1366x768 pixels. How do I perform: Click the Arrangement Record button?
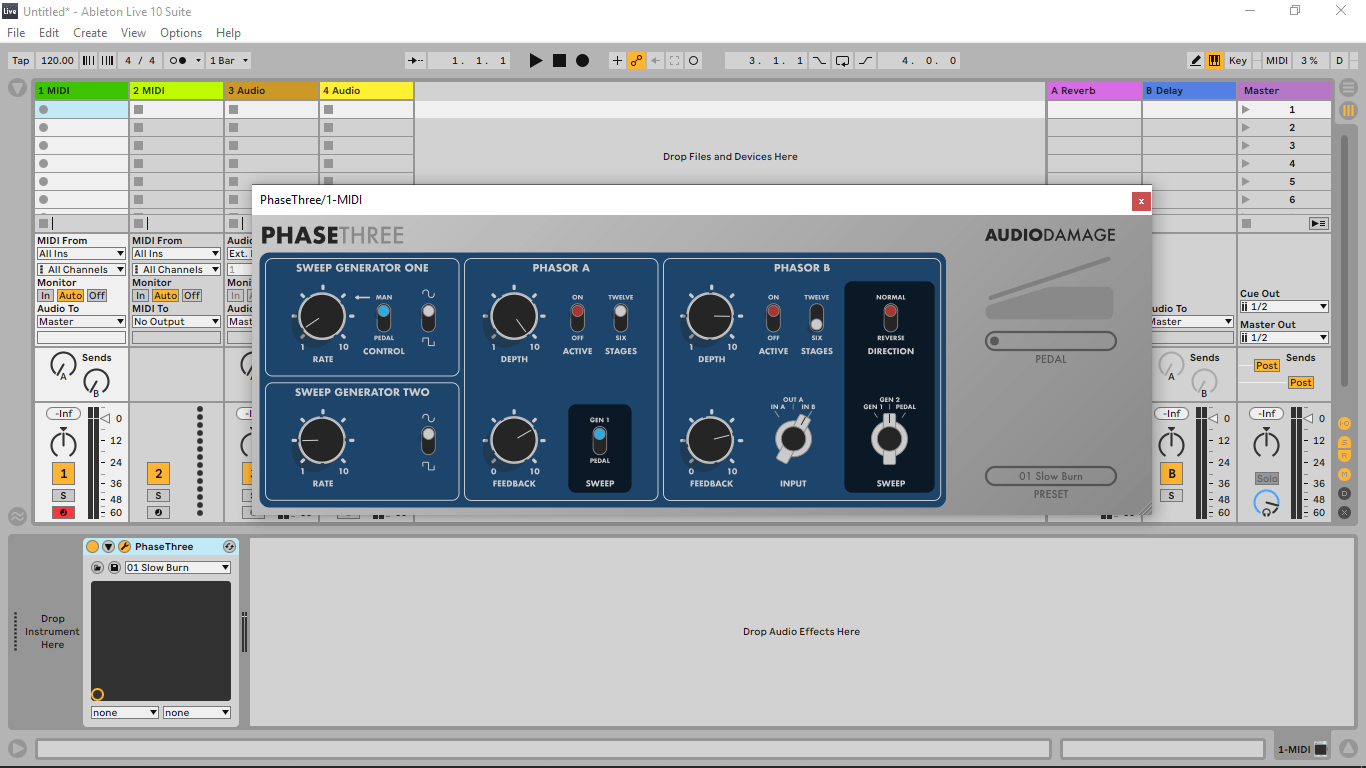tap(583, 61)
